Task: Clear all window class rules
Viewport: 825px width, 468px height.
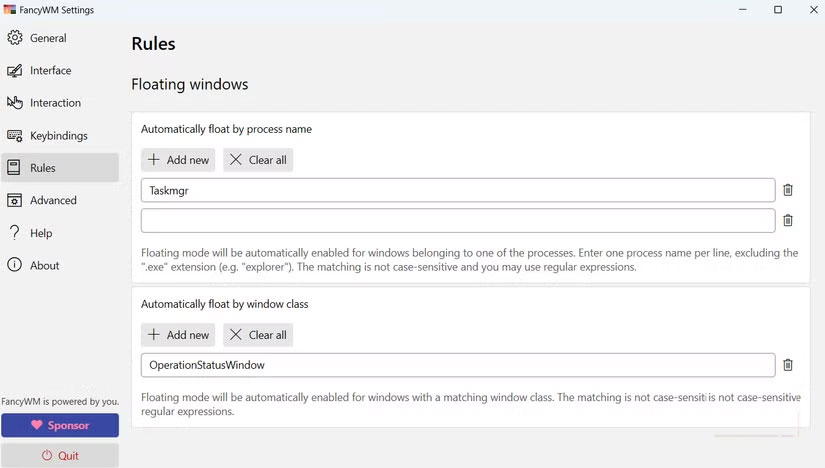Action: 258,335
